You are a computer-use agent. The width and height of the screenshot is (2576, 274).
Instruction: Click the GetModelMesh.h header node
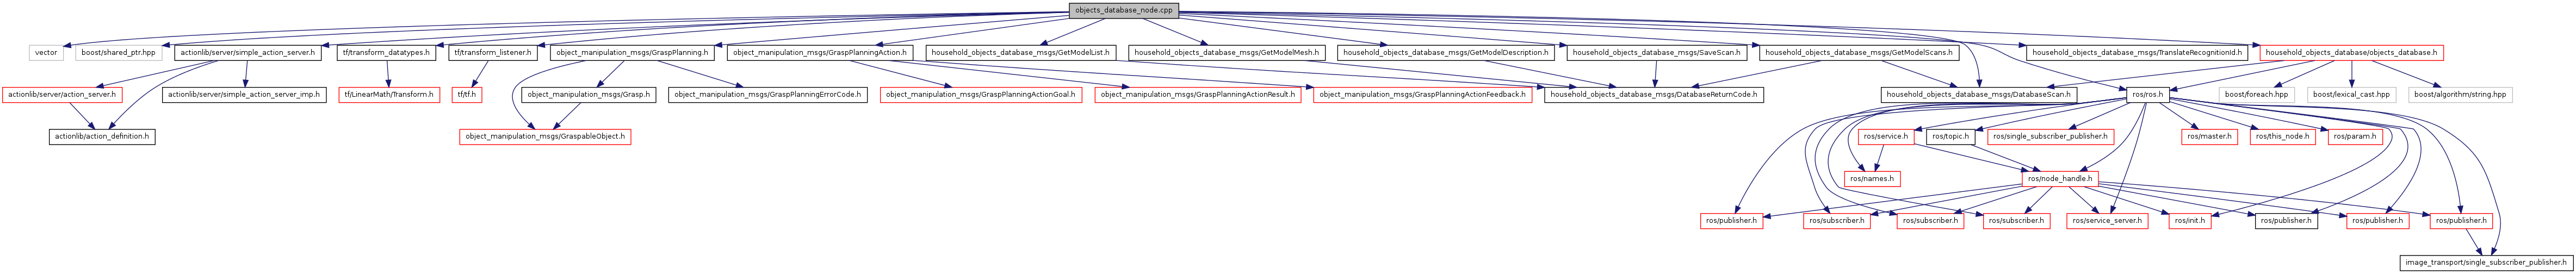(1226, 52)
